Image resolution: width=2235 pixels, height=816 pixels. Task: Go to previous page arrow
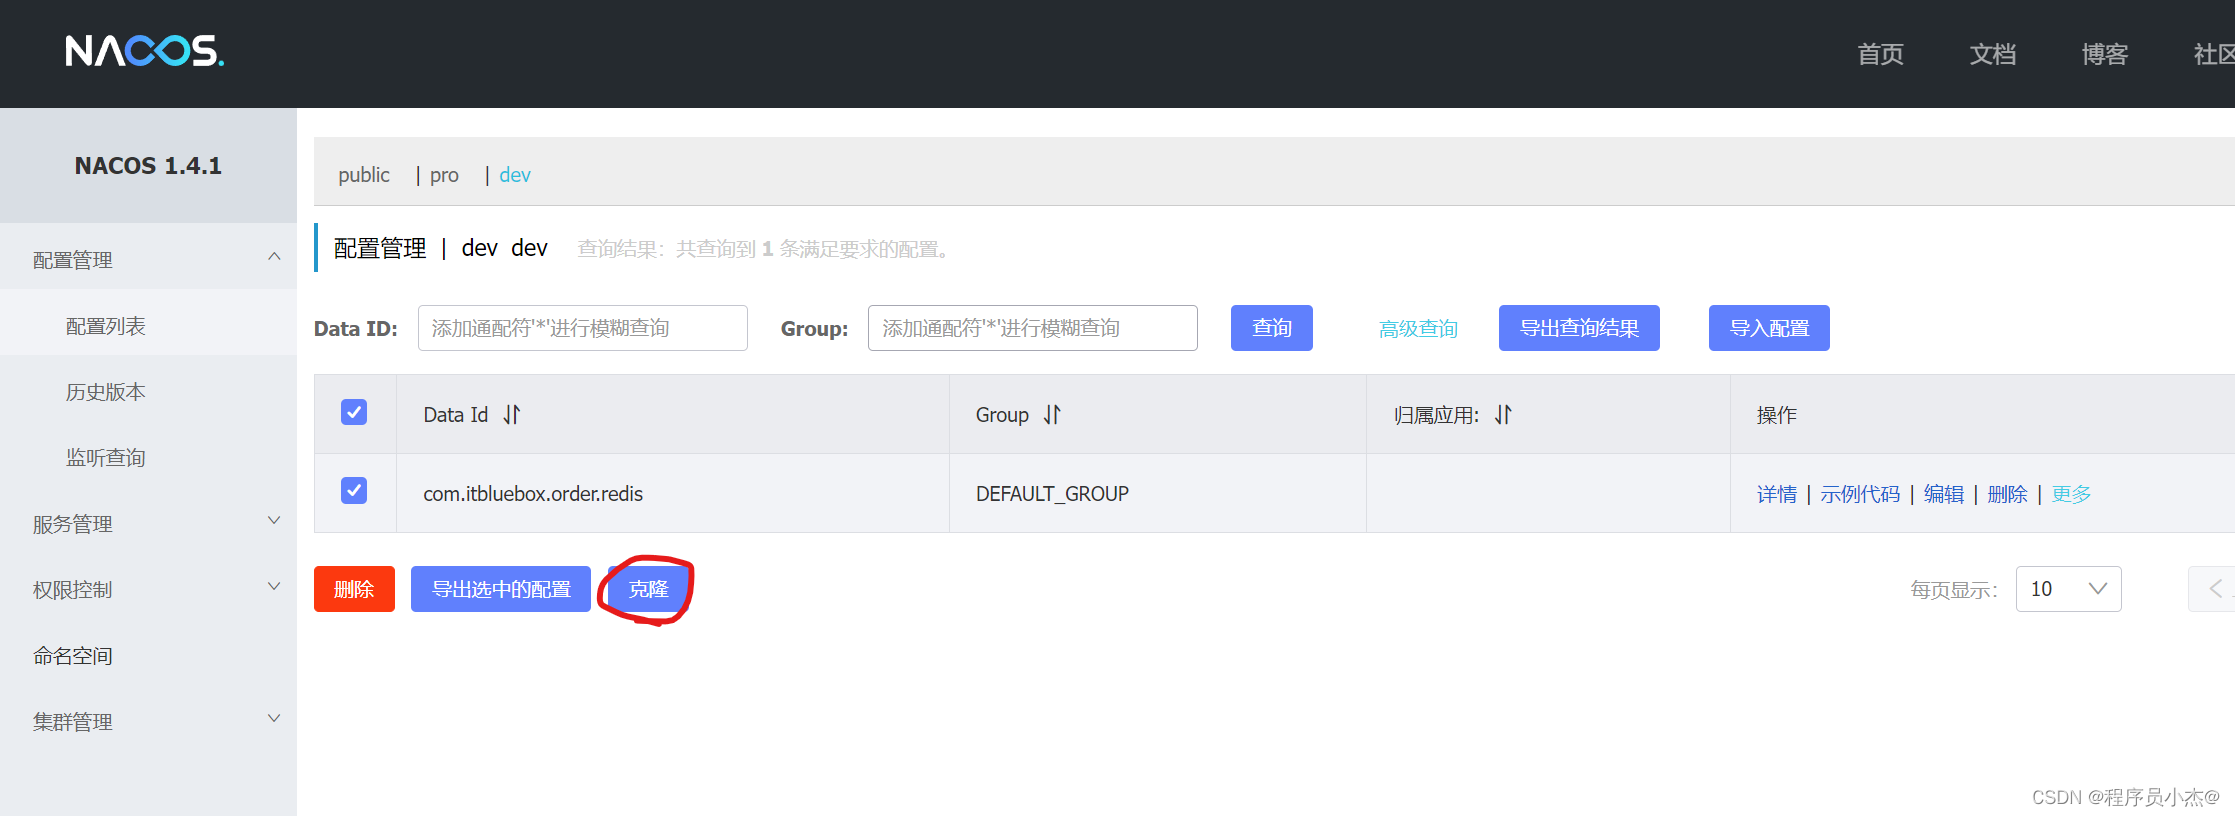pyautogui.click(x=2215, y=589)
